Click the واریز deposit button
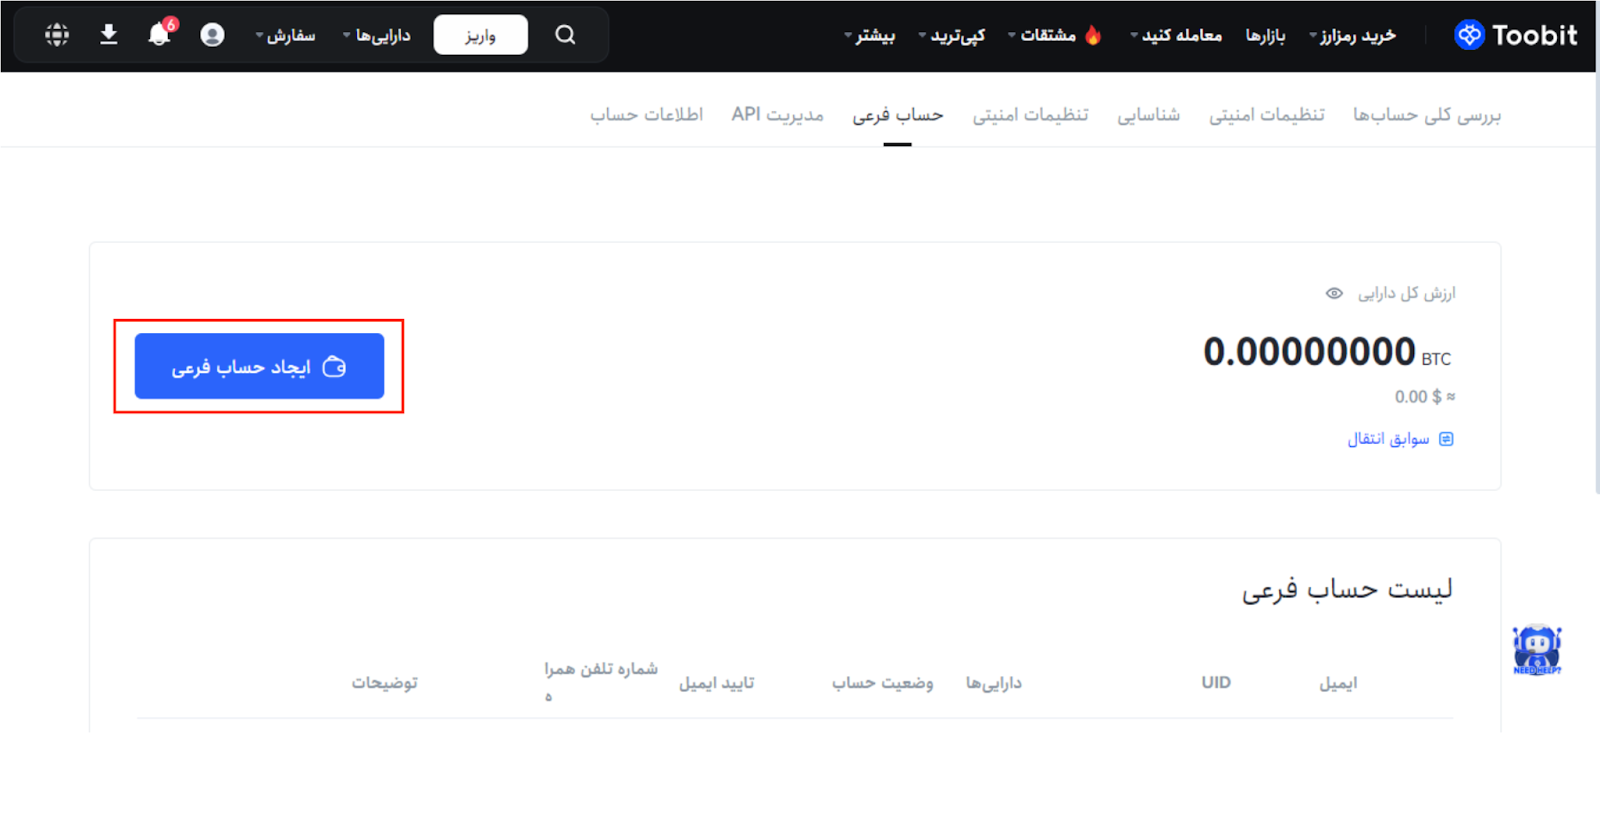Viewport: 1600px width, 820px height. pos(481,35)
